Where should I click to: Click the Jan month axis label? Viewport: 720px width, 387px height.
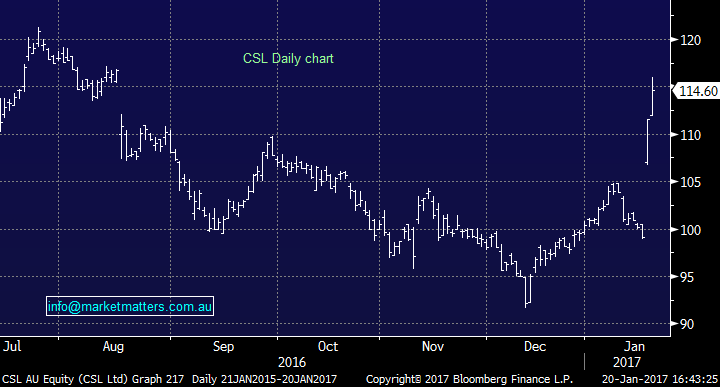tap(634, 346)
